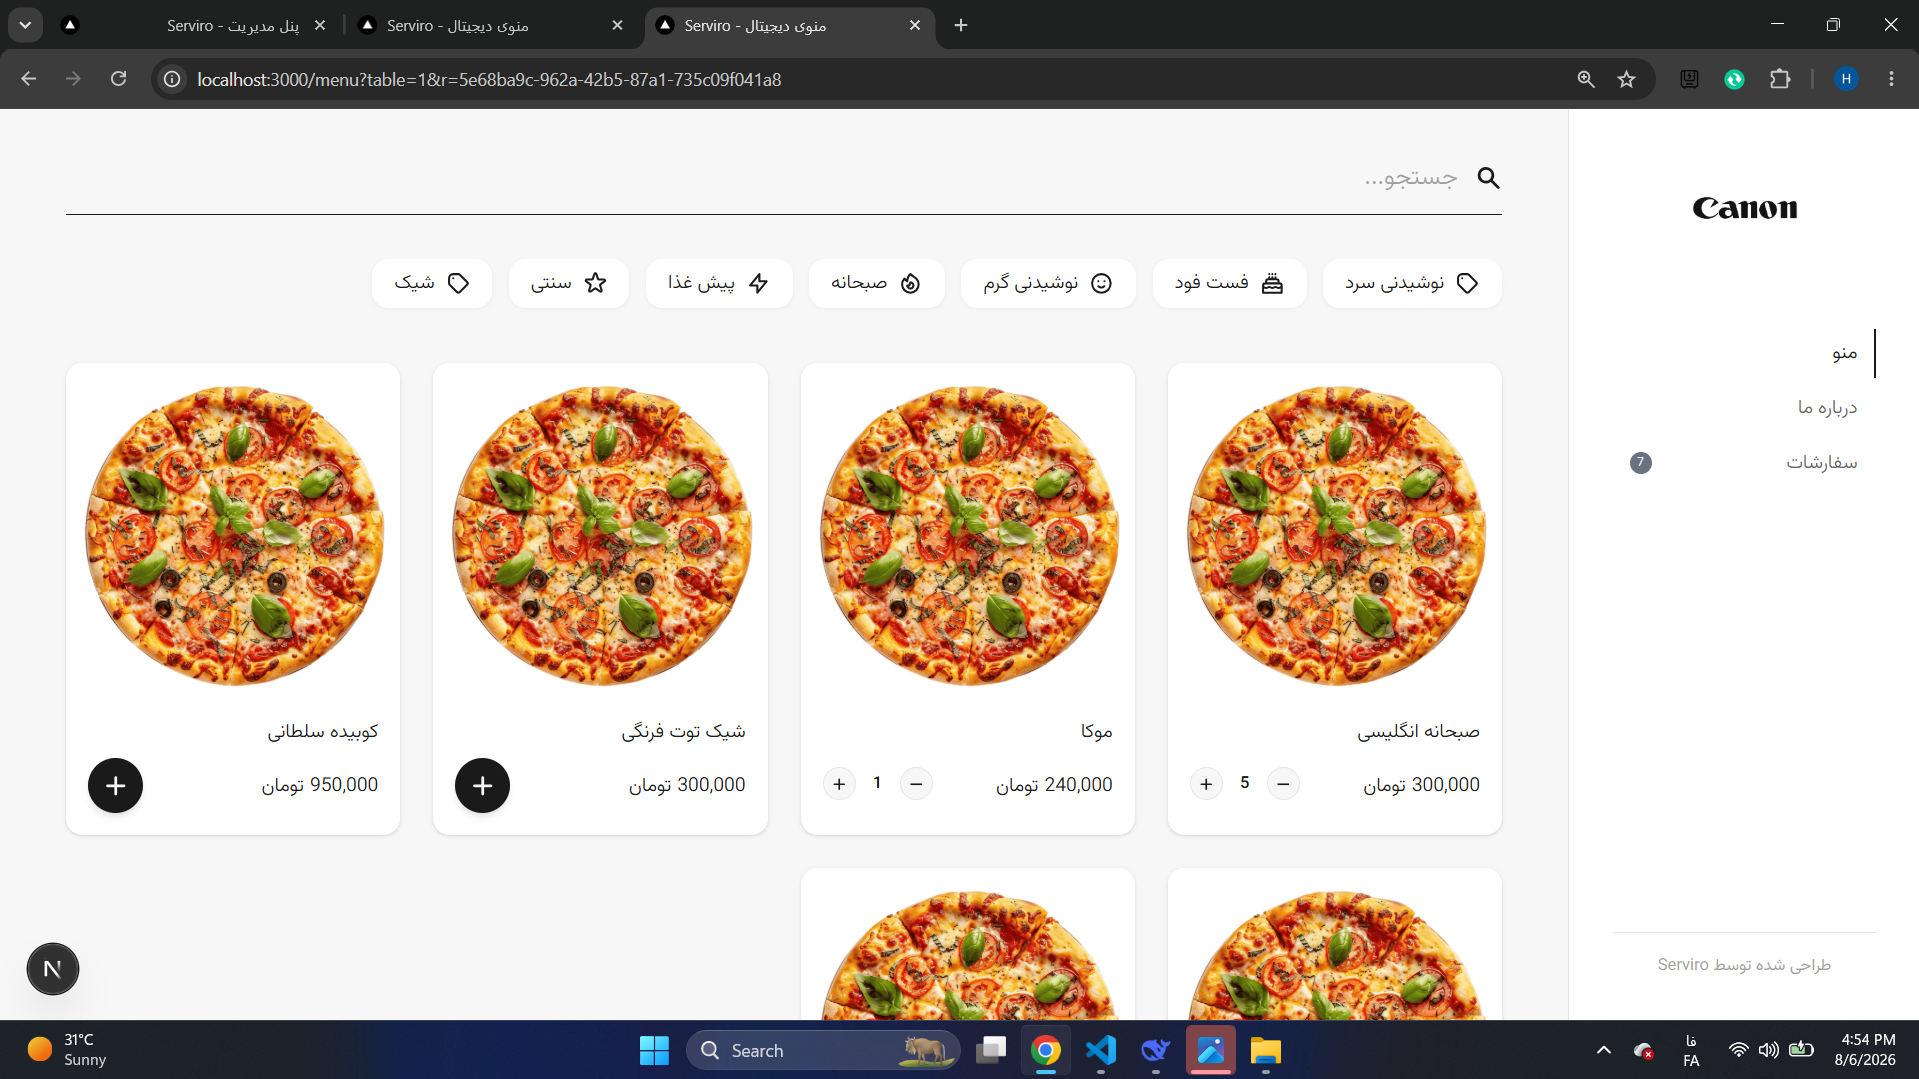Click the کوبیده سلطانی item name
The width and height of the screenshot is (1919, 1079).
tap(323, 732)
